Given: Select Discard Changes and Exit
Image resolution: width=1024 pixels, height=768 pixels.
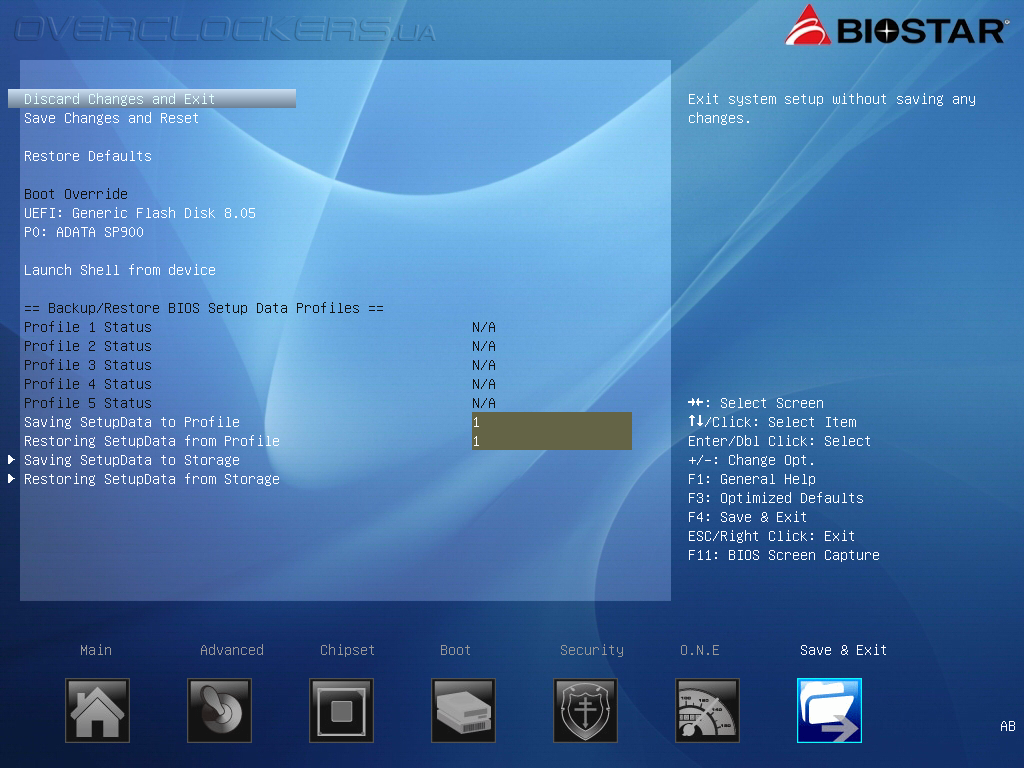Looking at the screenshot, I should [152, 99].
